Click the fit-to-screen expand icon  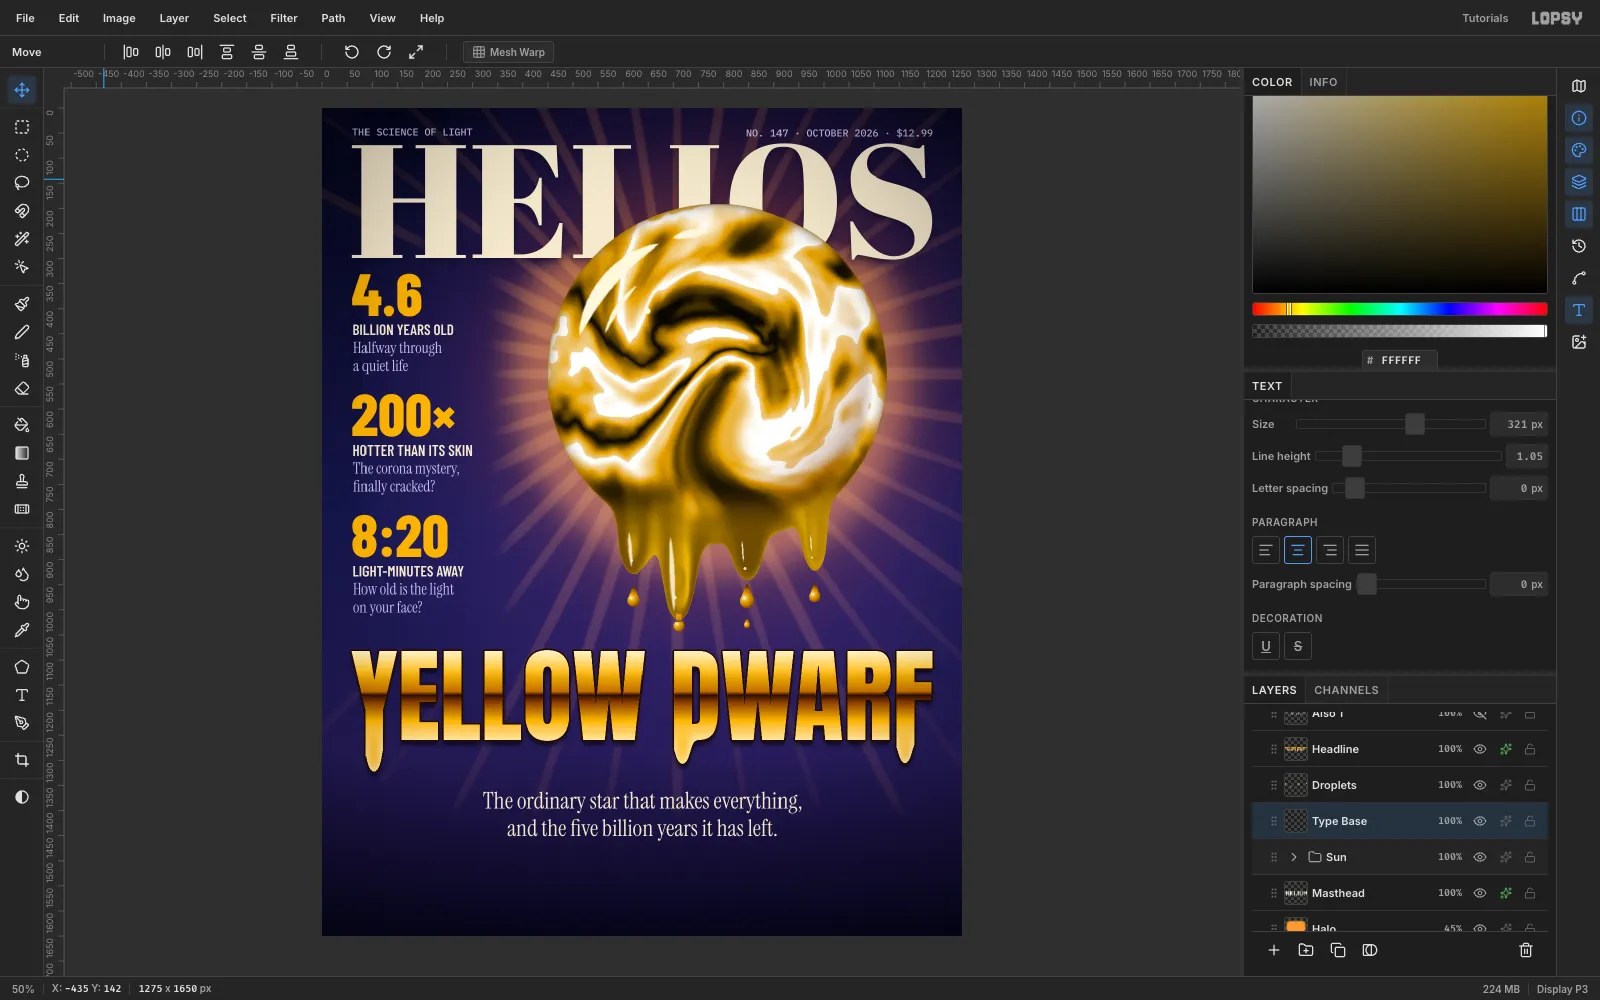416,52
